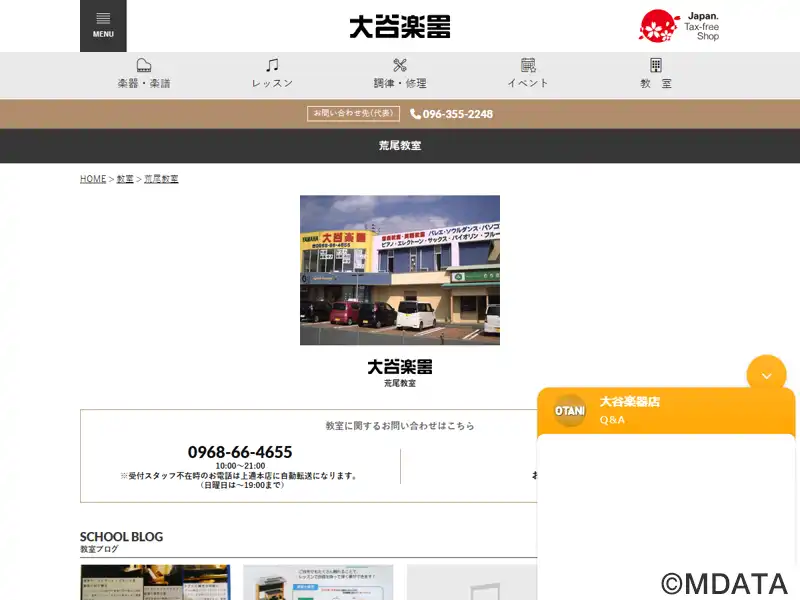Click the 10:00～21:00 hours text

pos(240,466)
